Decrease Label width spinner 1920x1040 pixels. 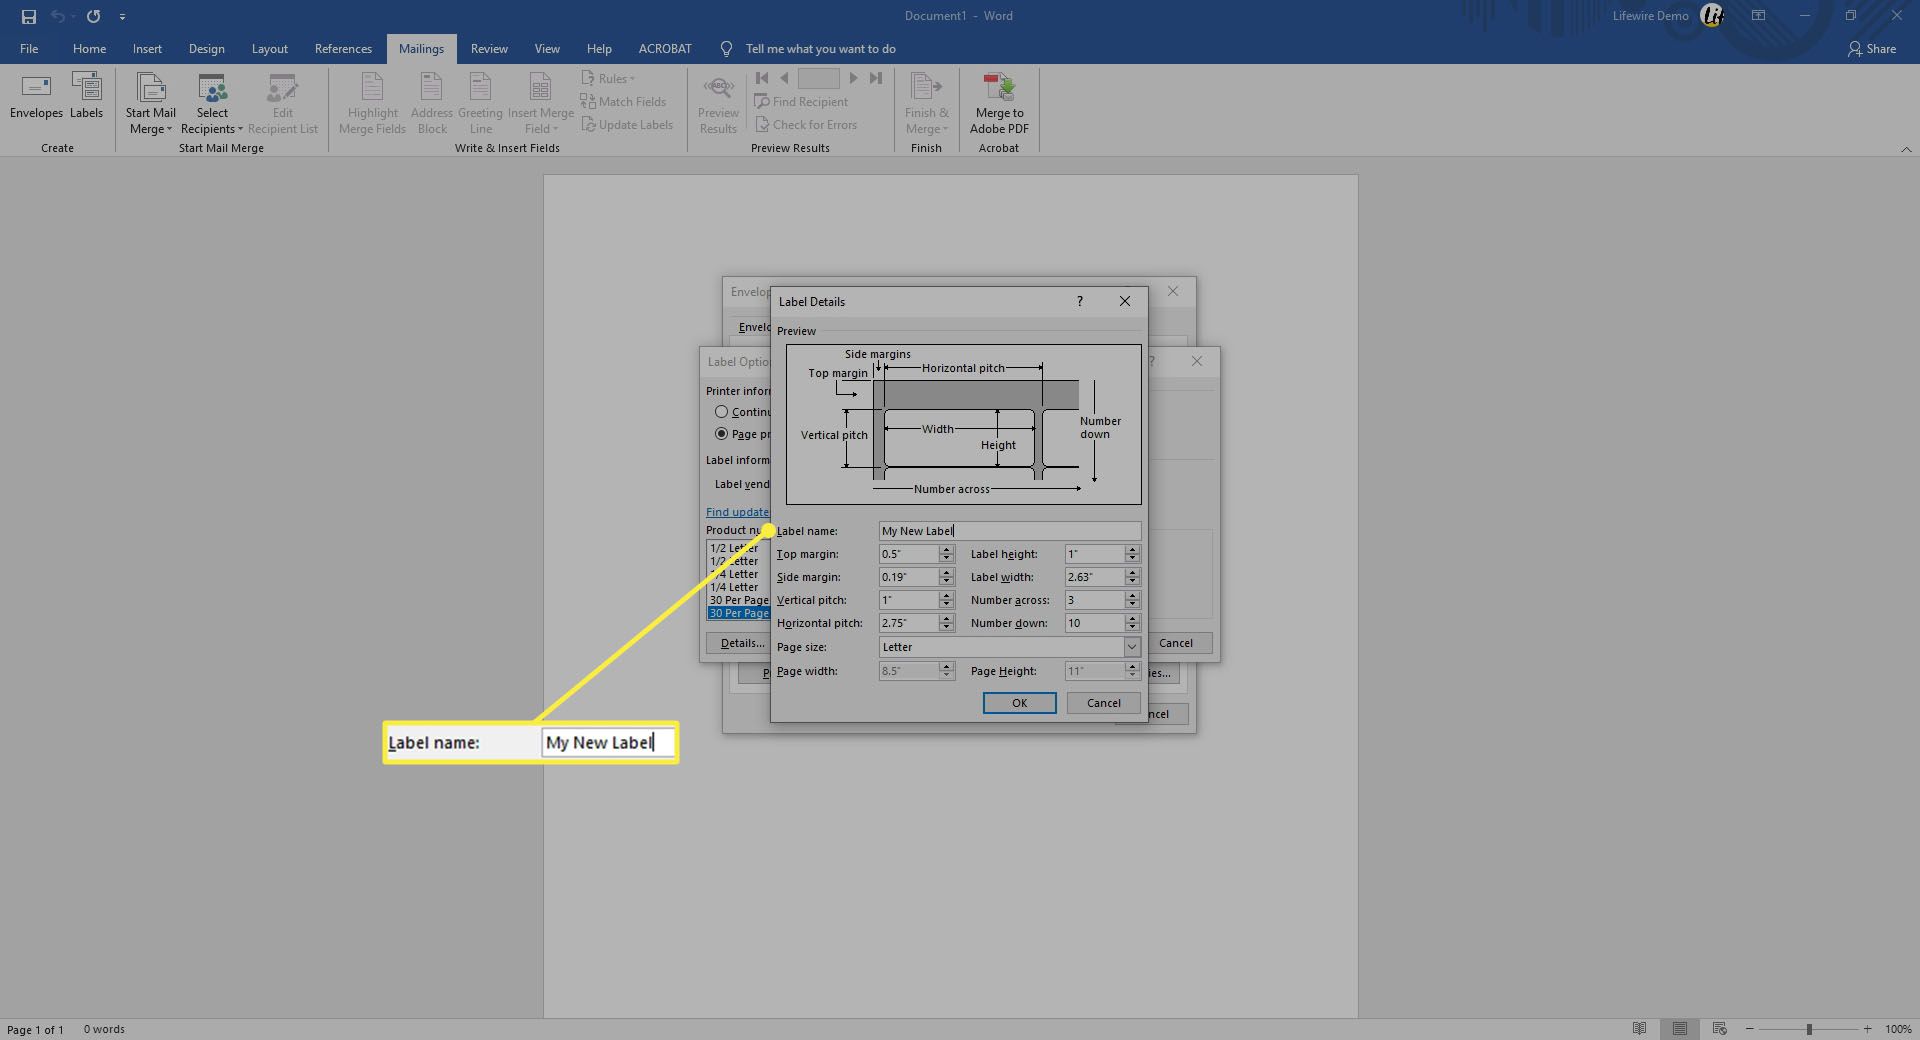pos(1132,582)
